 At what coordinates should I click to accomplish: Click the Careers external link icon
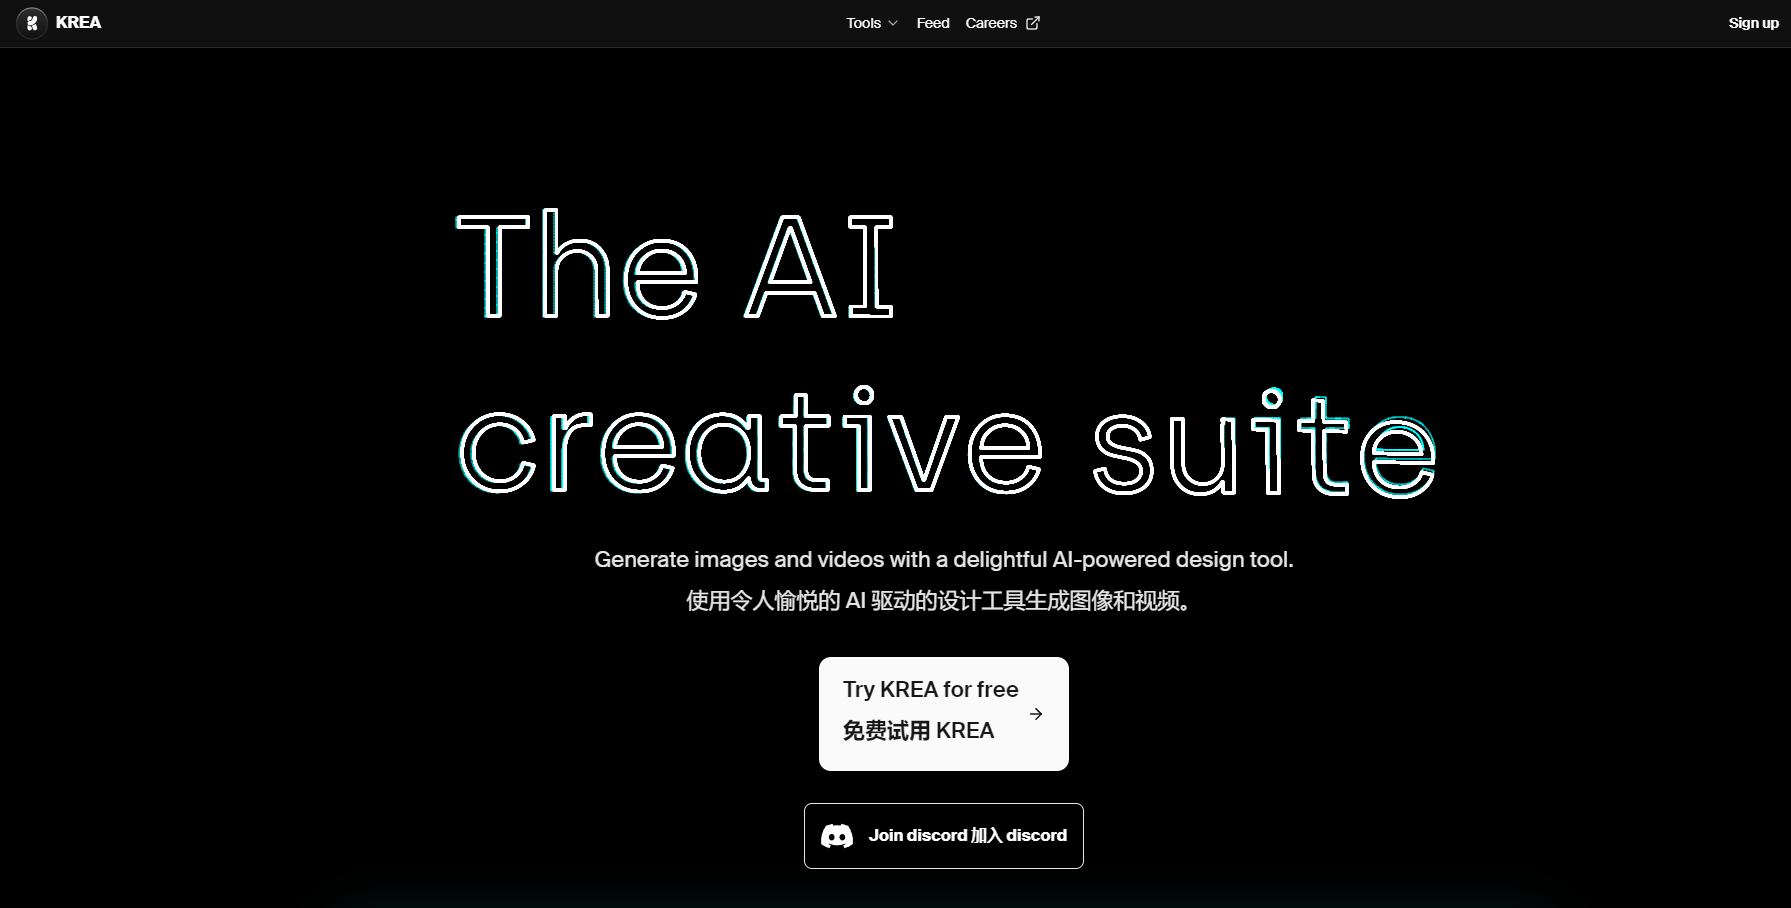pos(1033,23)
